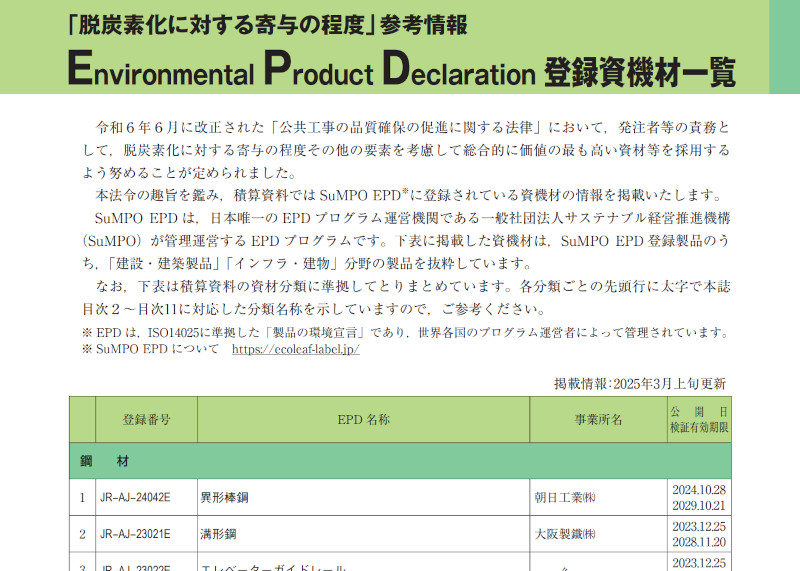
Task: Click expiry date 2029.10.21
Action: 699,506
